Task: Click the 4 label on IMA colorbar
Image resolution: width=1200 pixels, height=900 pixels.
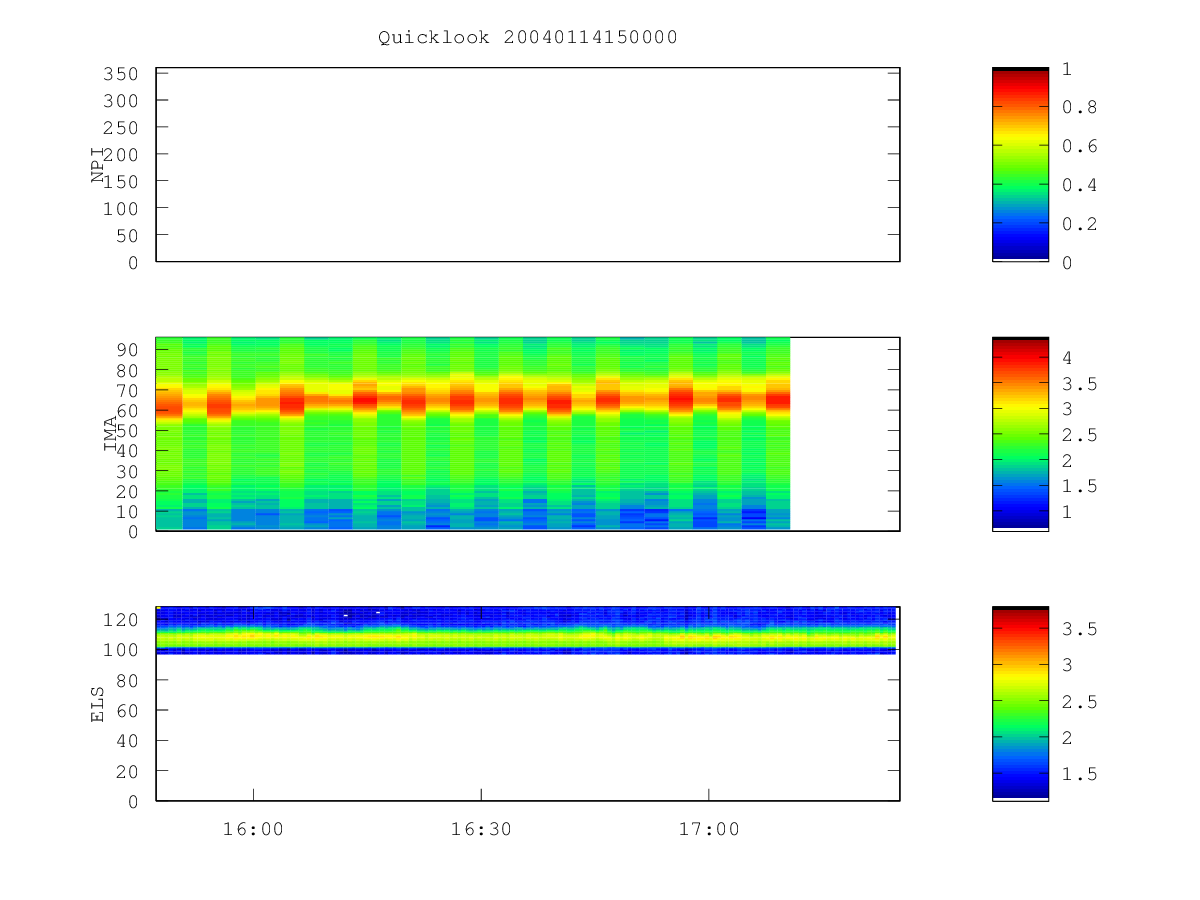Action: [1067, 357]
